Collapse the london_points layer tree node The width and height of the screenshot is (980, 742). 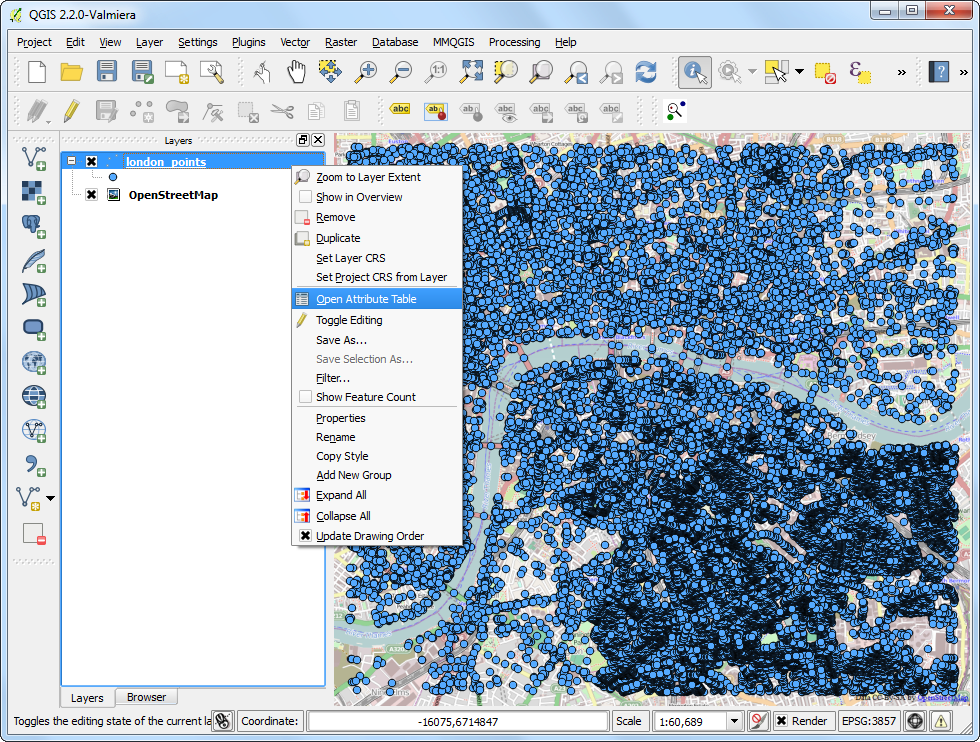(71, 162)
